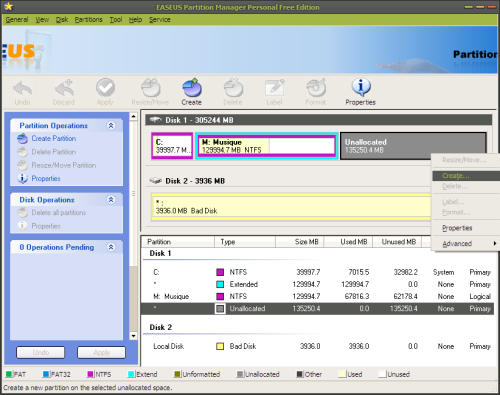Choose Resize/Move... in the context menu
The image size is (500, 395).
pos(466,160)
